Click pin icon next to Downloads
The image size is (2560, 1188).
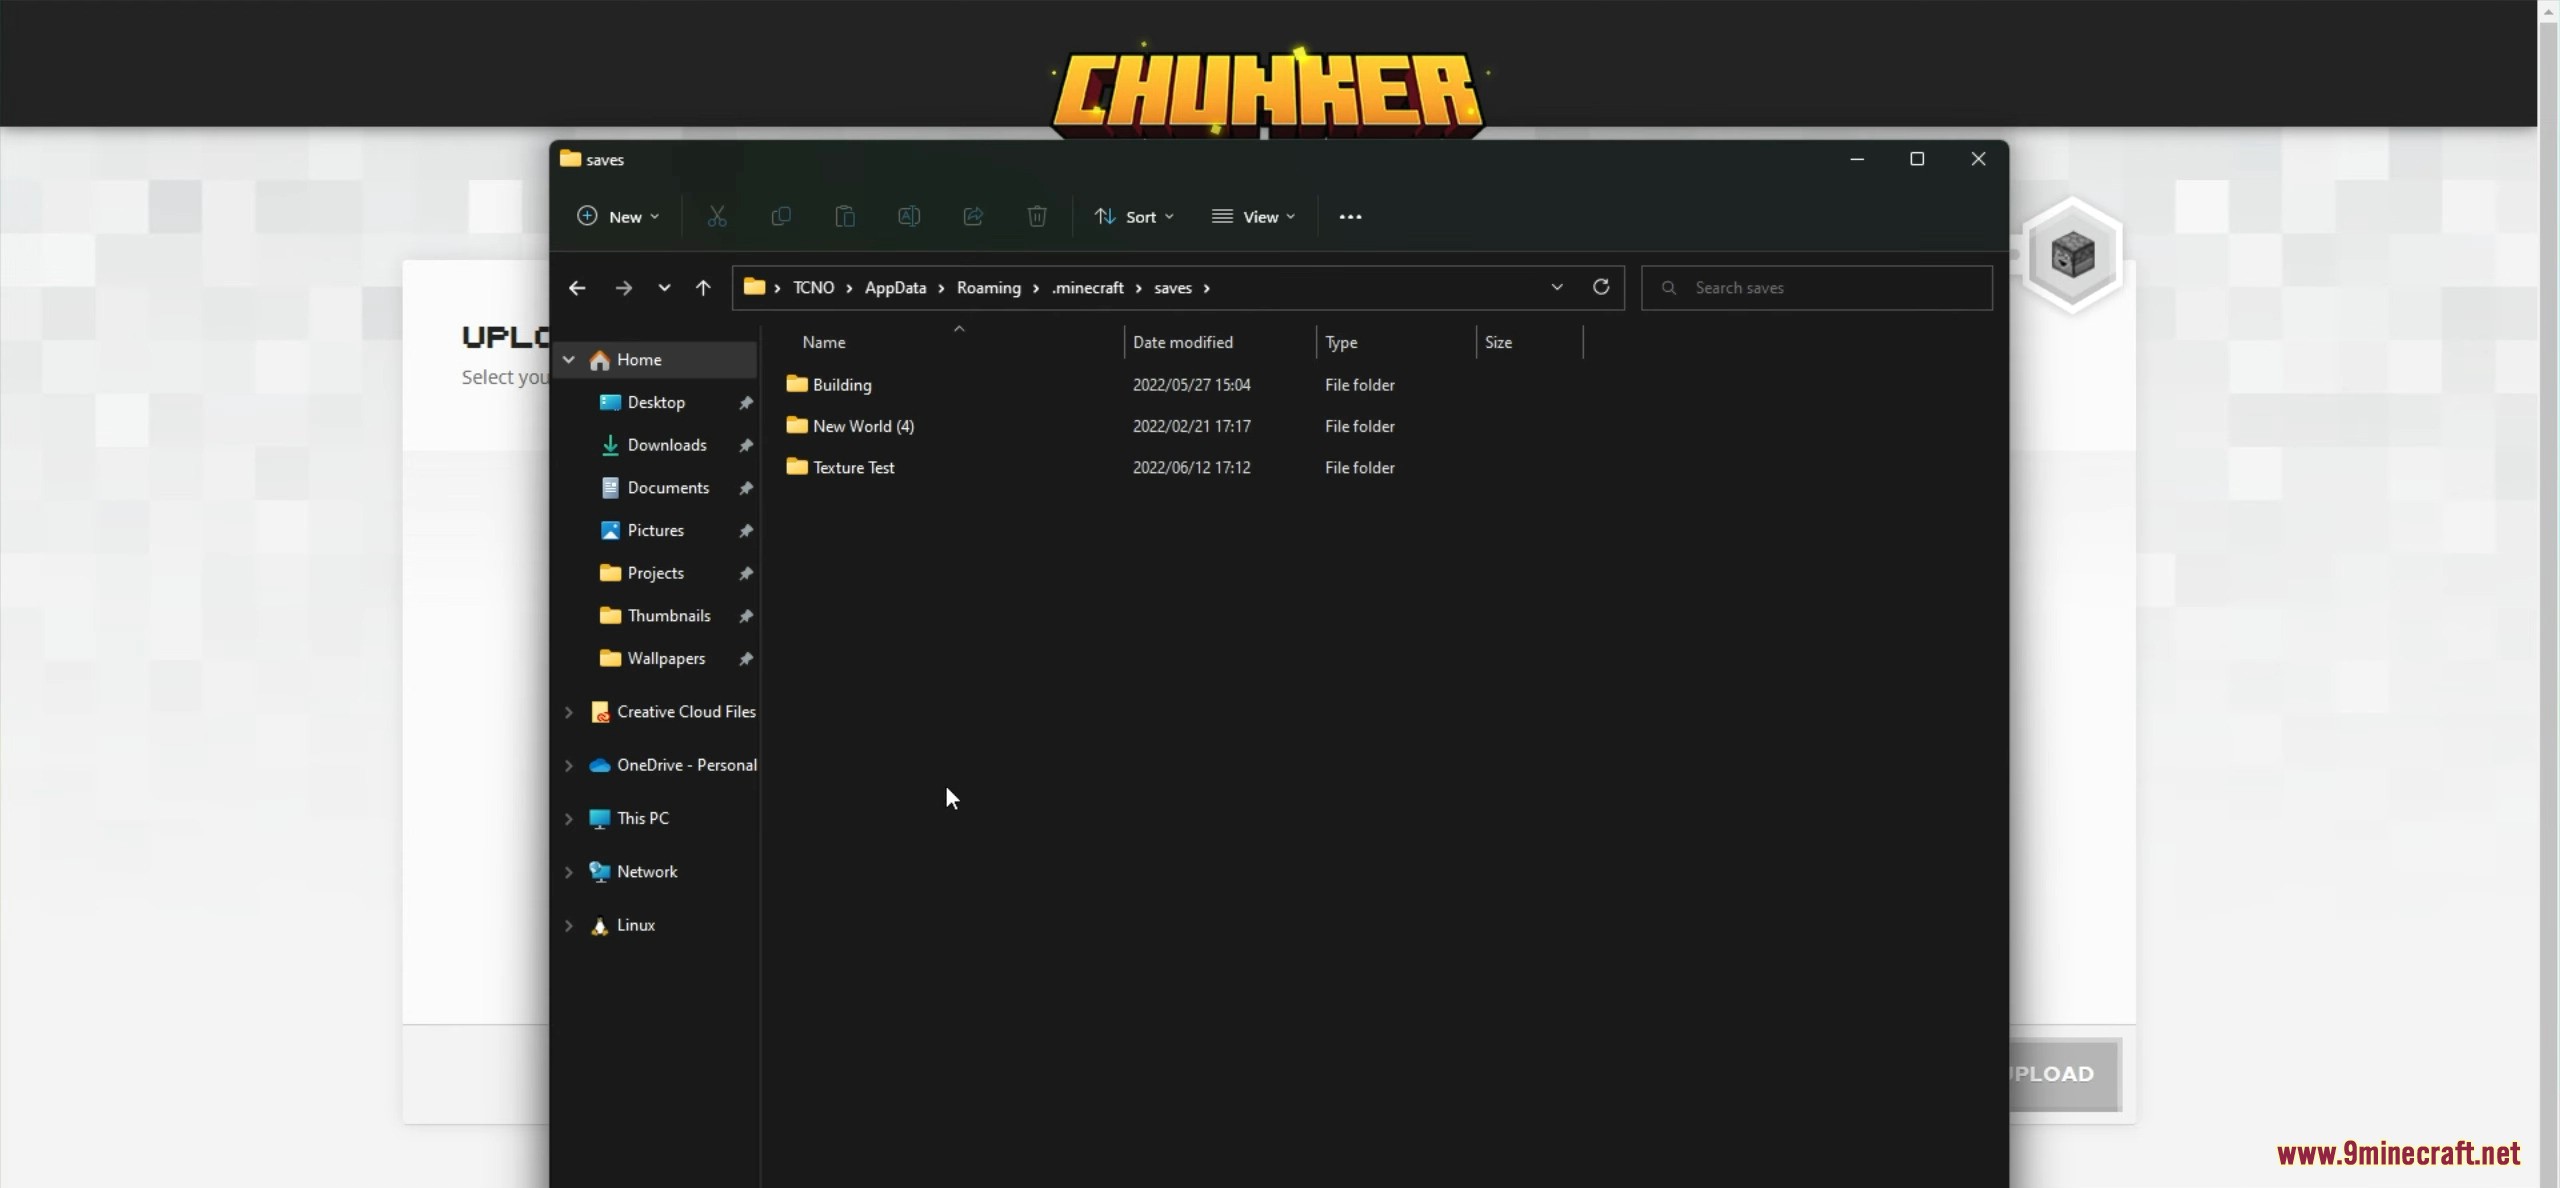coord(745,446)
